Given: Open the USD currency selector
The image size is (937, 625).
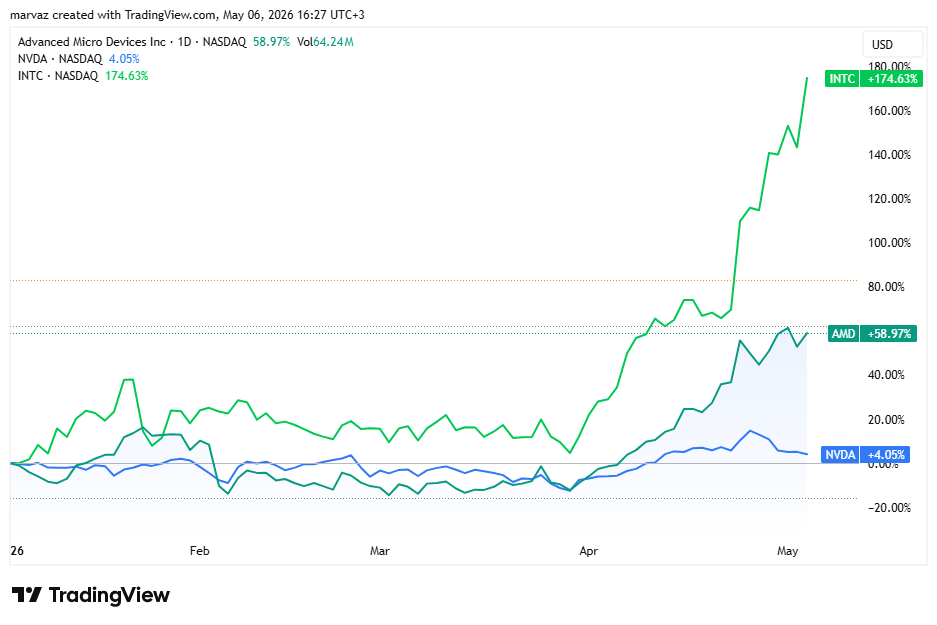Looking at the screenshot, I should click(x=893, y=45).
